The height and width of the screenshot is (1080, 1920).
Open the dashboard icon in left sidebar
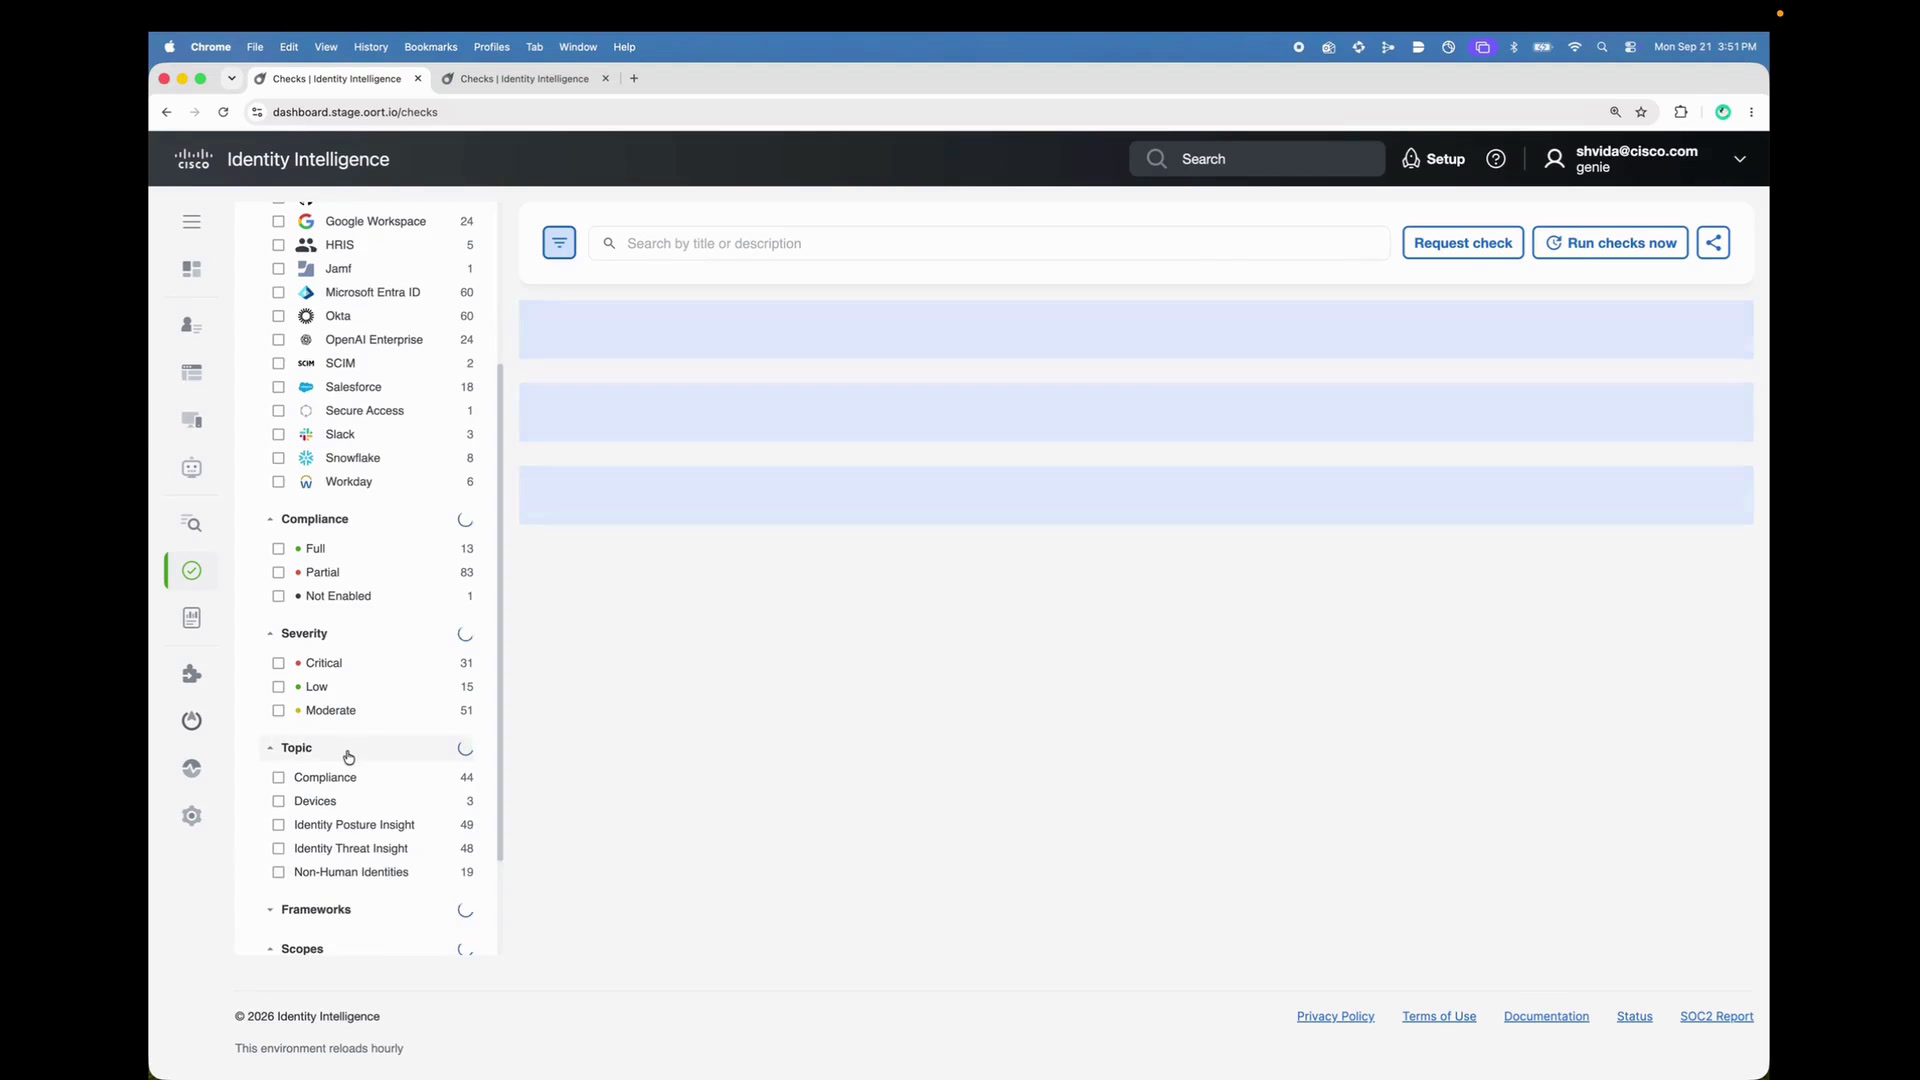(x=191, y=269)
